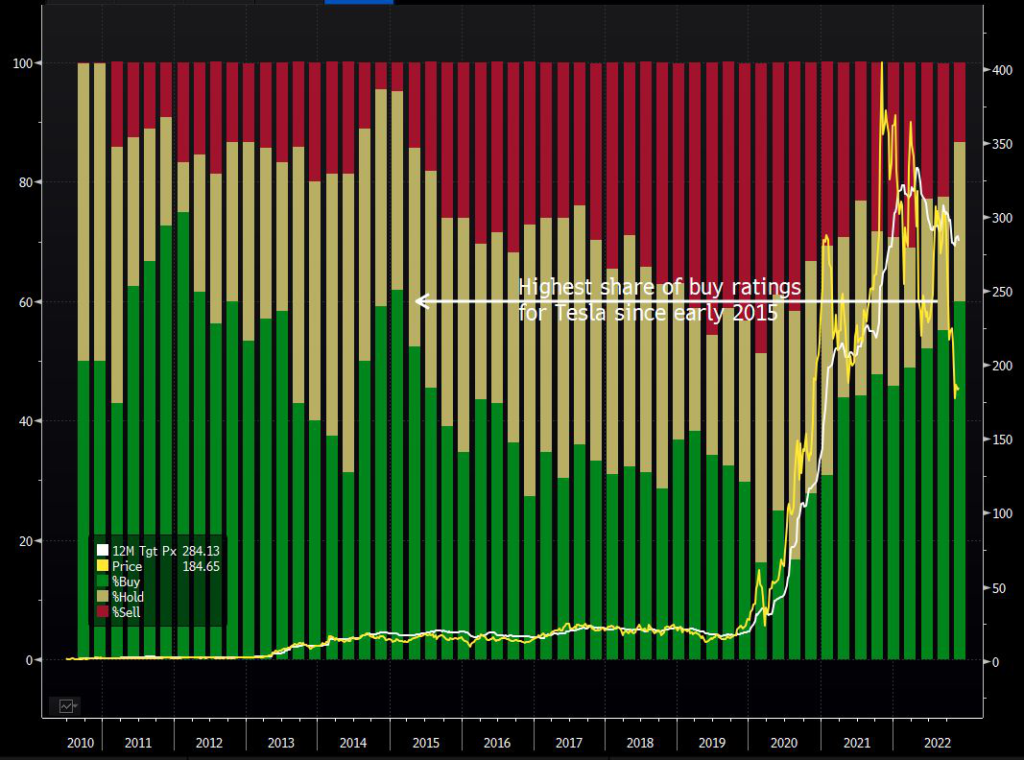1024x760 pixels.
Task: Select the 'Highest share of buy ratings' annotation
Action: [660, 300]
